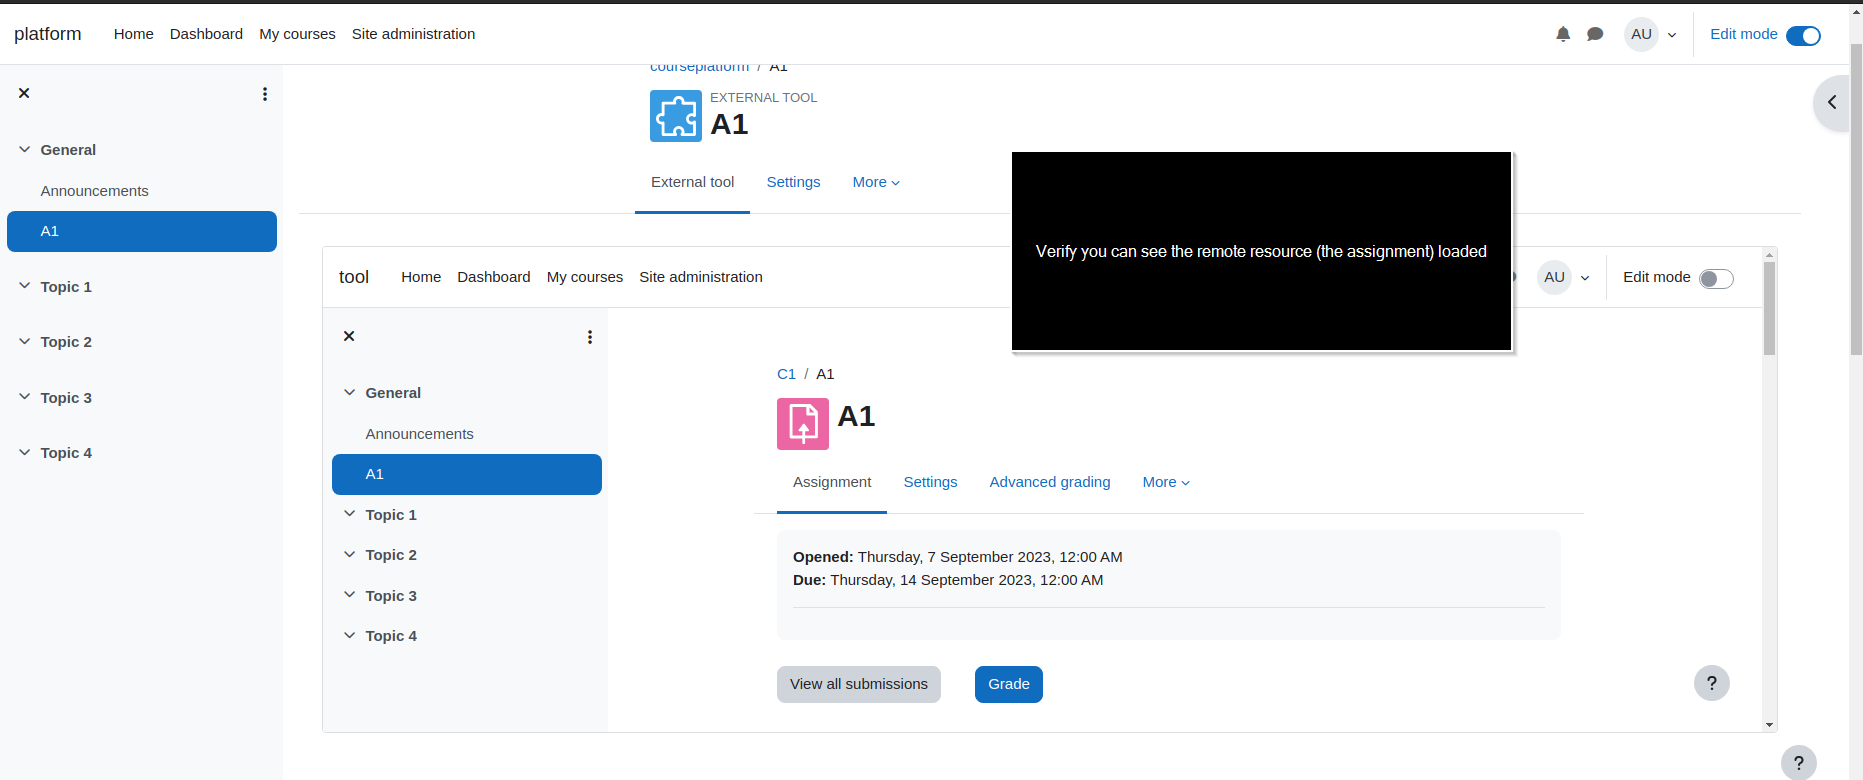Open the platform footer help question mark
Image resolution: width=1863 pixels, height=780 pixels.
(x=1799, y=764)
